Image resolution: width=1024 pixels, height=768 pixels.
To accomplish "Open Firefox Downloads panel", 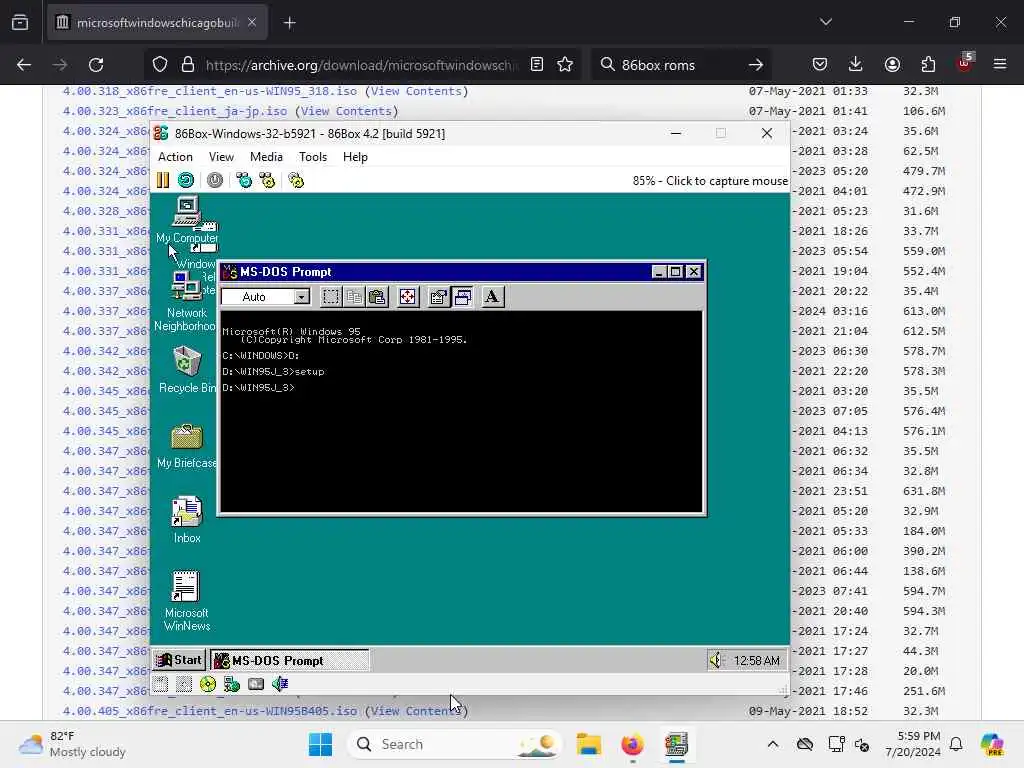I will 856,65.
